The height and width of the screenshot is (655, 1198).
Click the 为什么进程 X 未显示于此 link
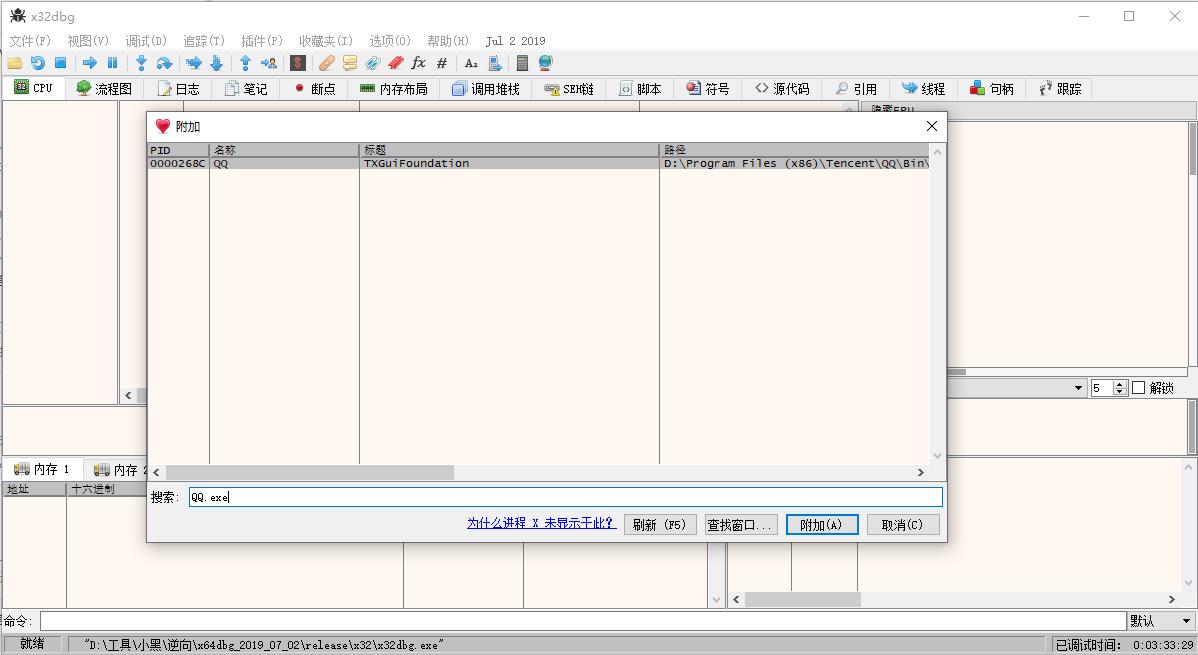pyautogui.click(x=540, y=523)
